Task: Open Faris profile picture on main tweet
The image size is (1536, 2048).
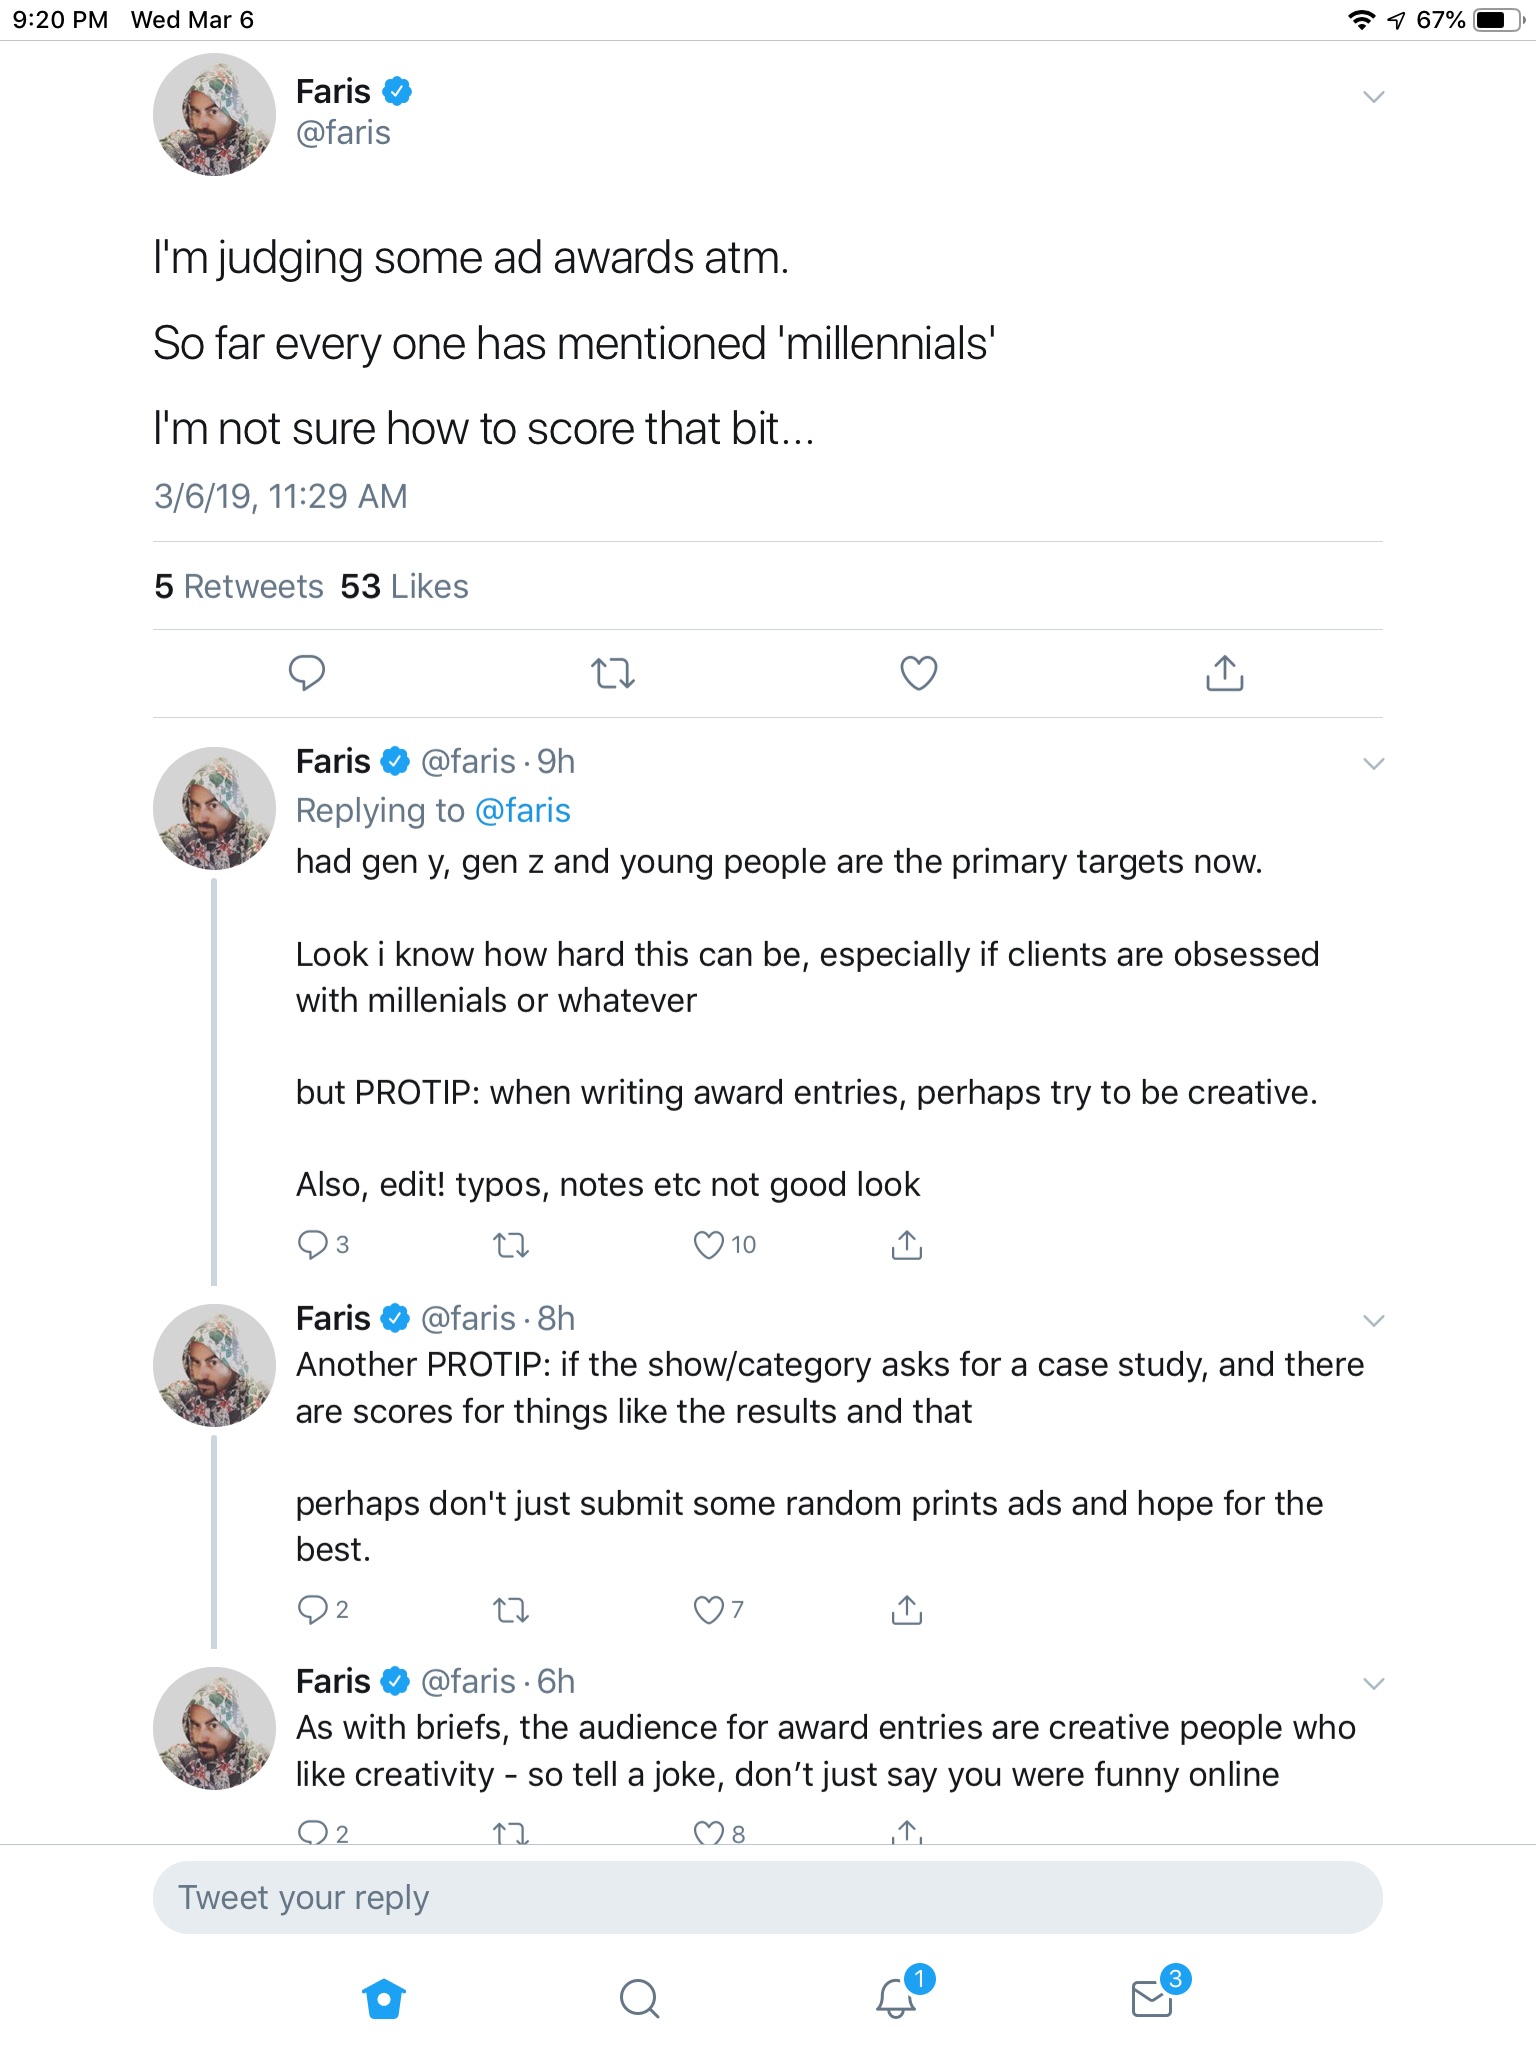Action: tap(214, 115)
